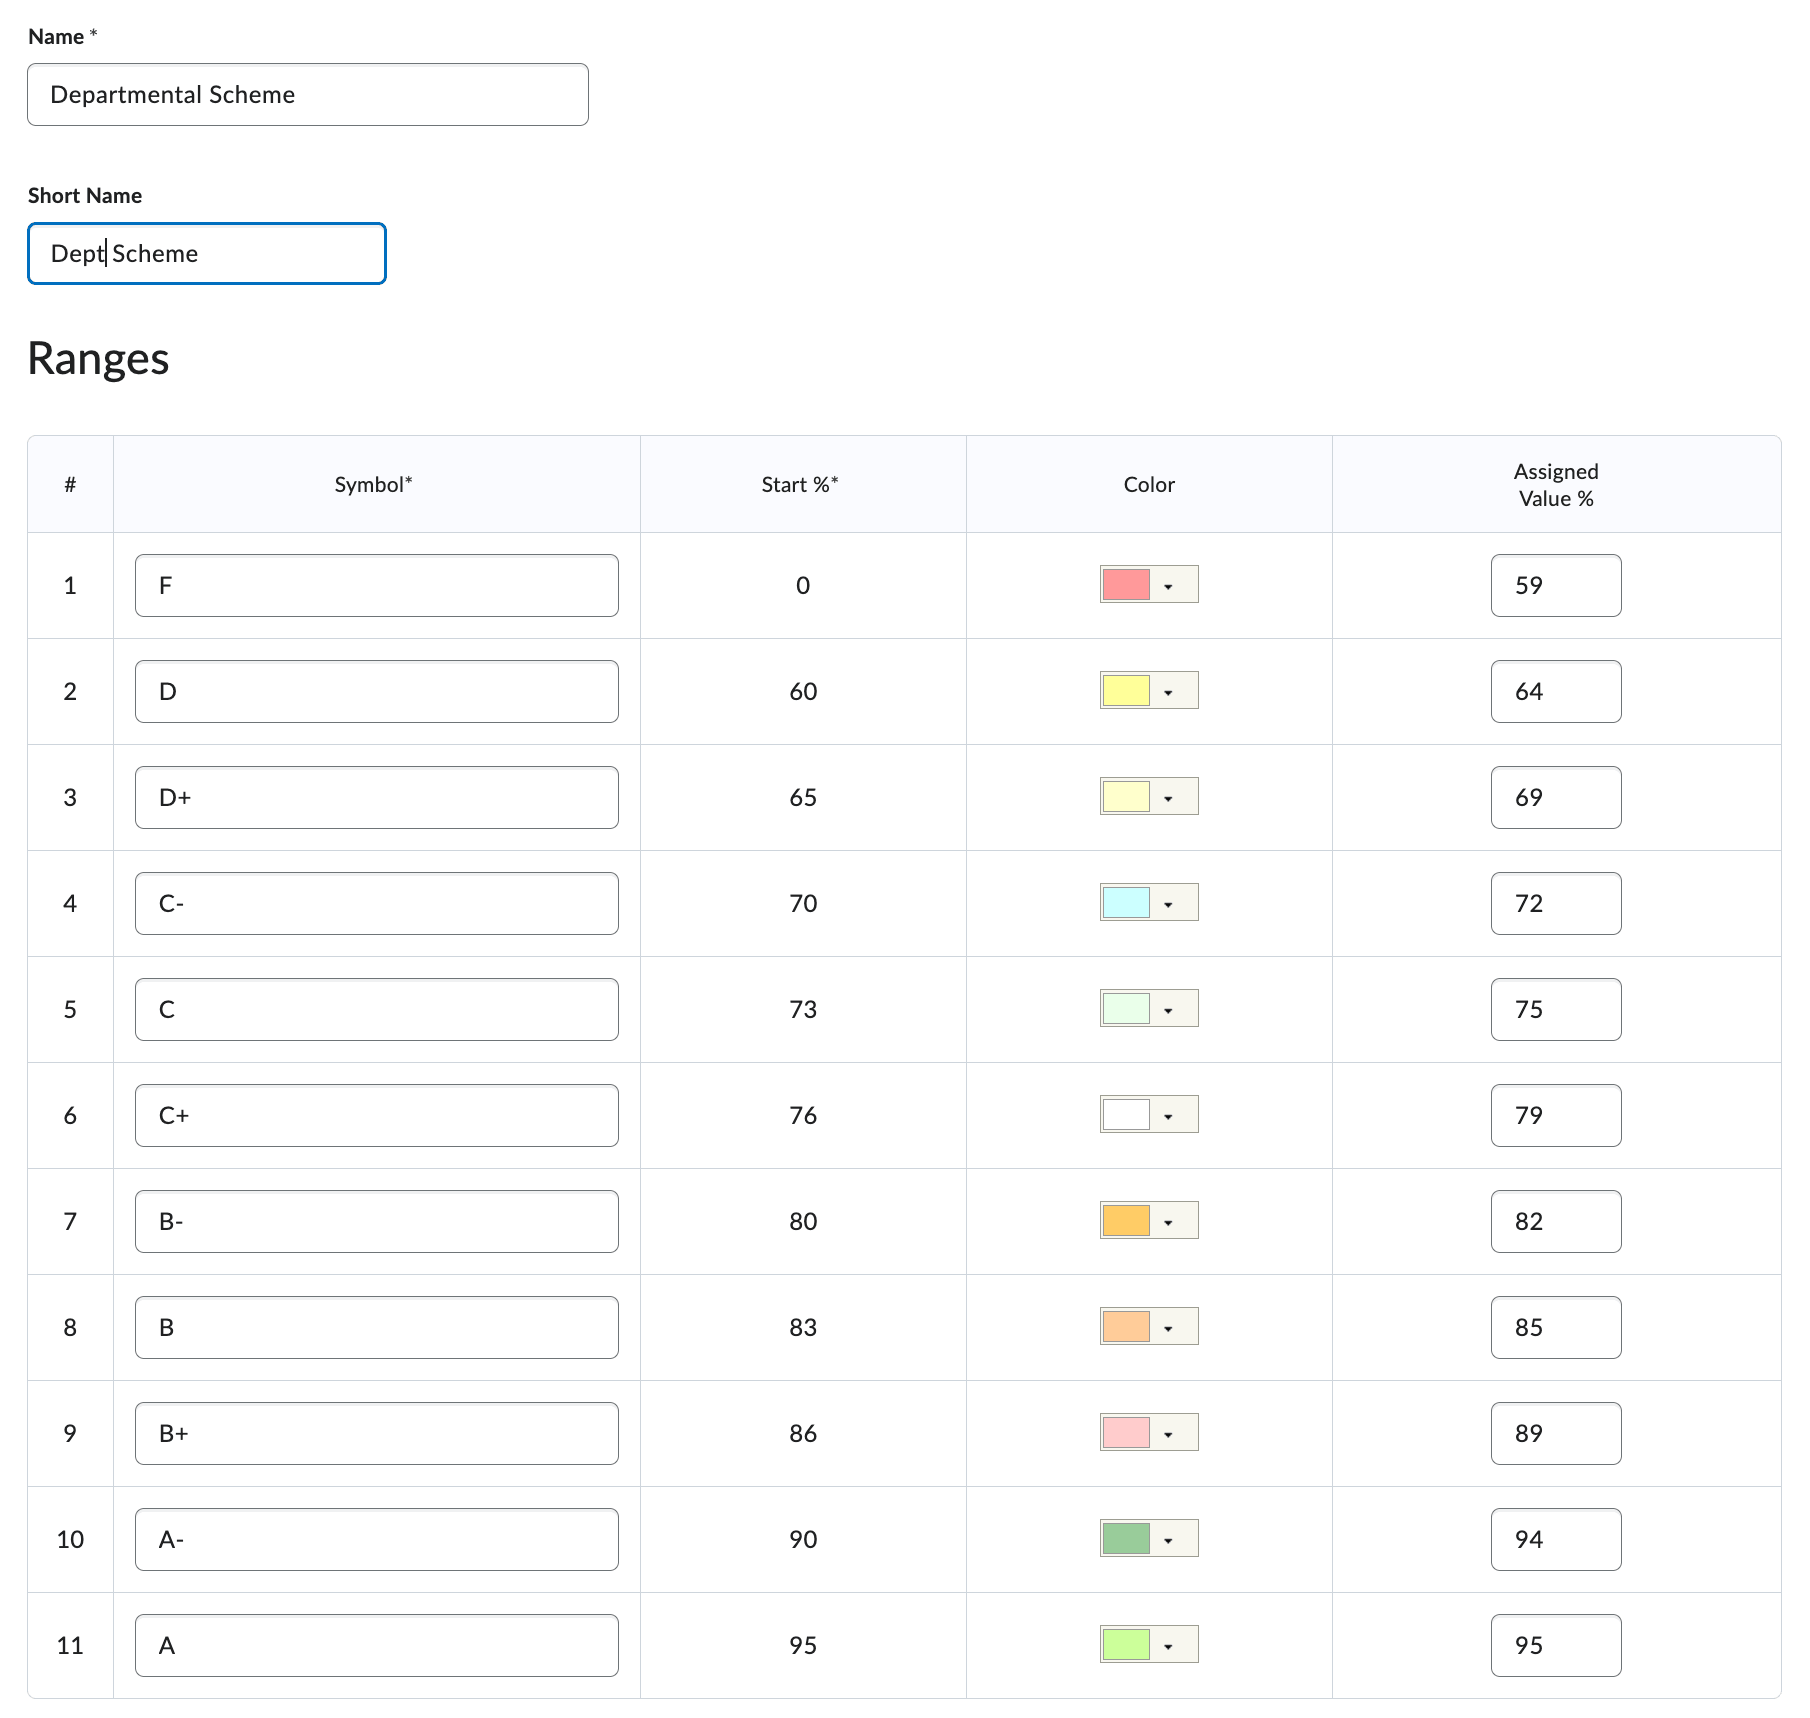Click the pink color swatch in the B+ row
1810x1718 pixels.
1126,1433
